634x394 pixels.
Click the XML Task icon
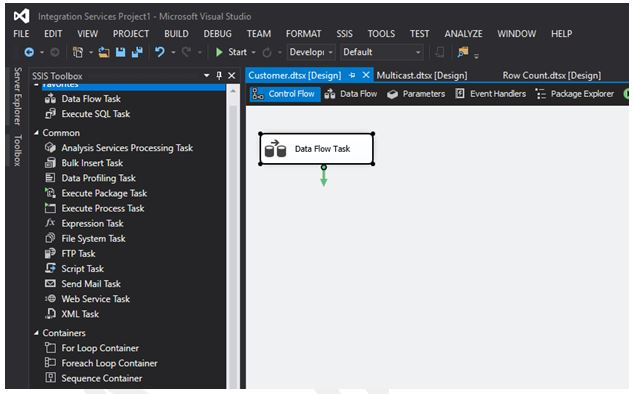point(50,314)
